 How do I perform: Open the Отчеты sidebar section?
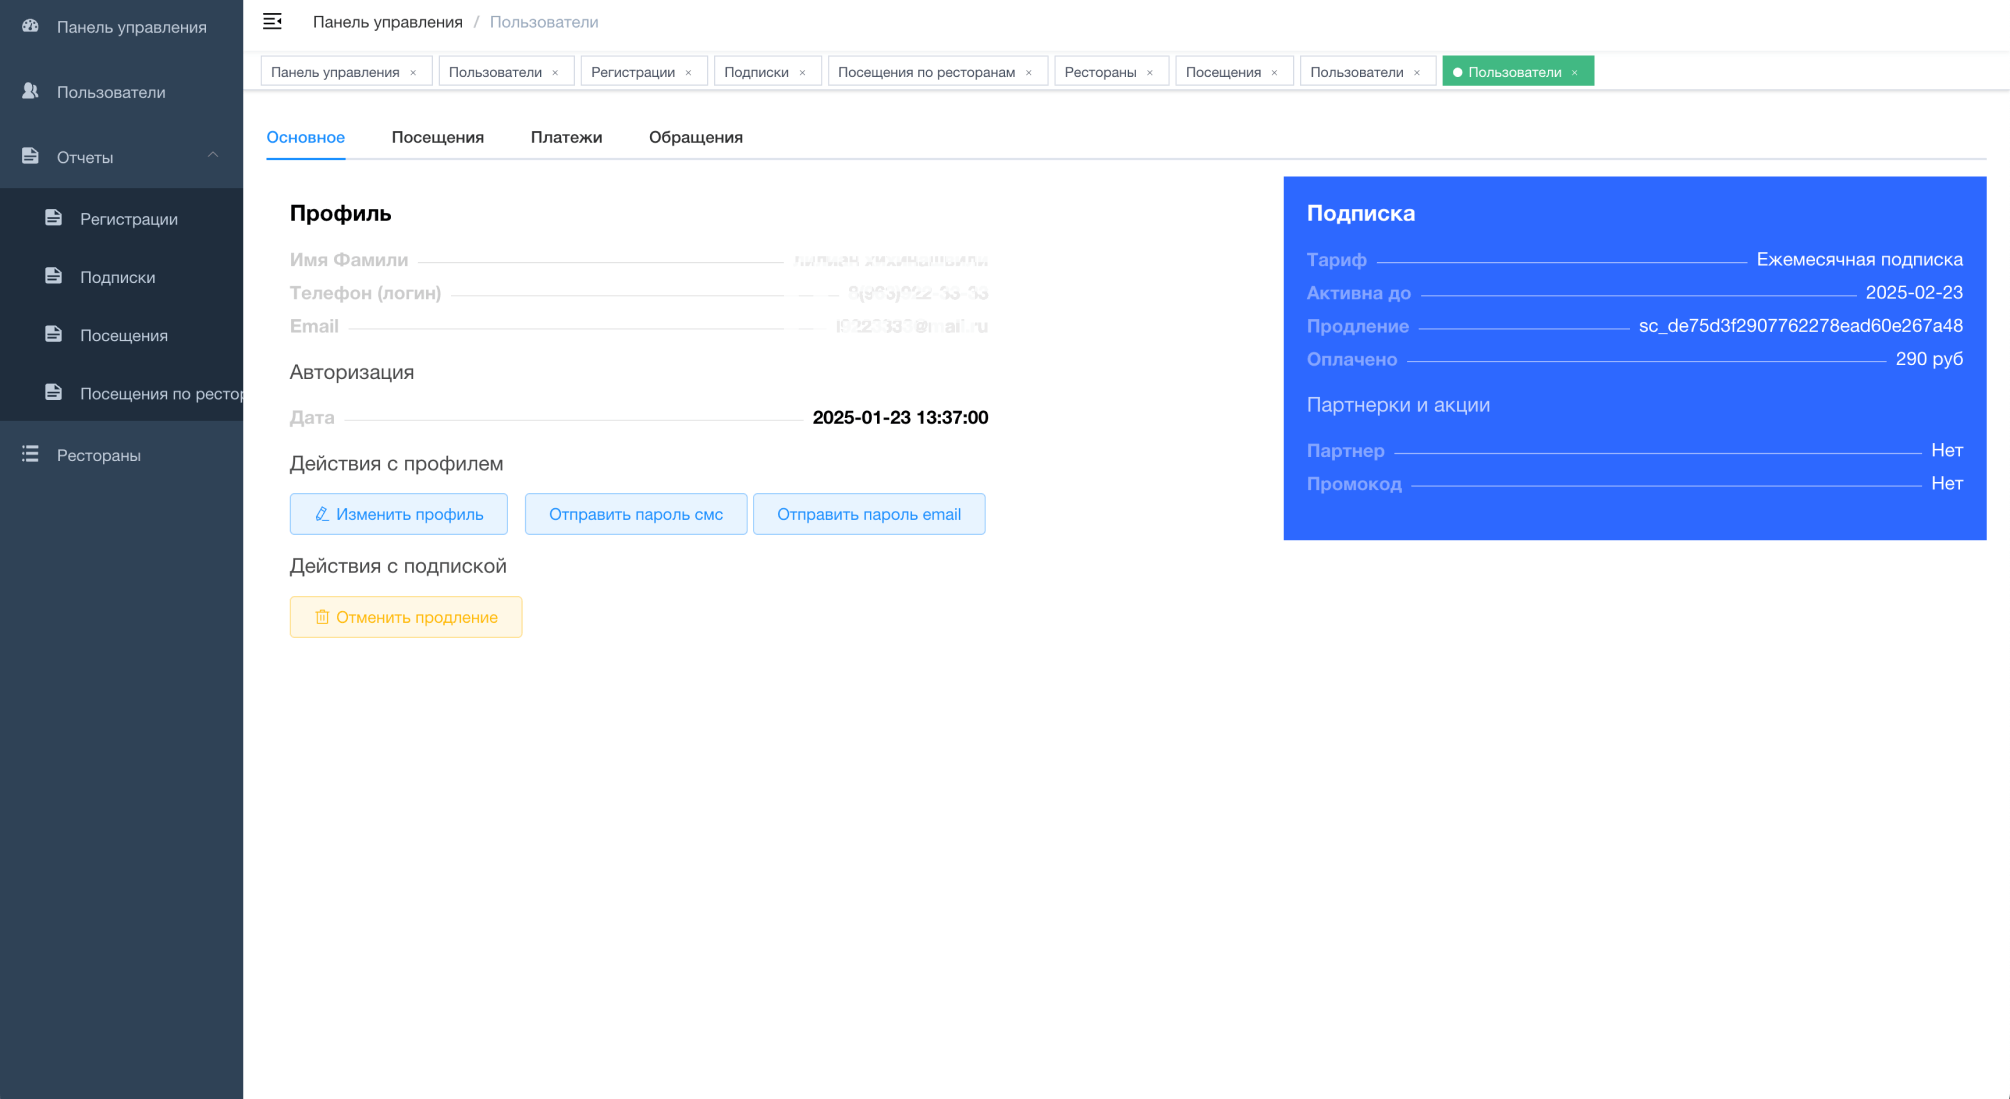tap(85, 157)
